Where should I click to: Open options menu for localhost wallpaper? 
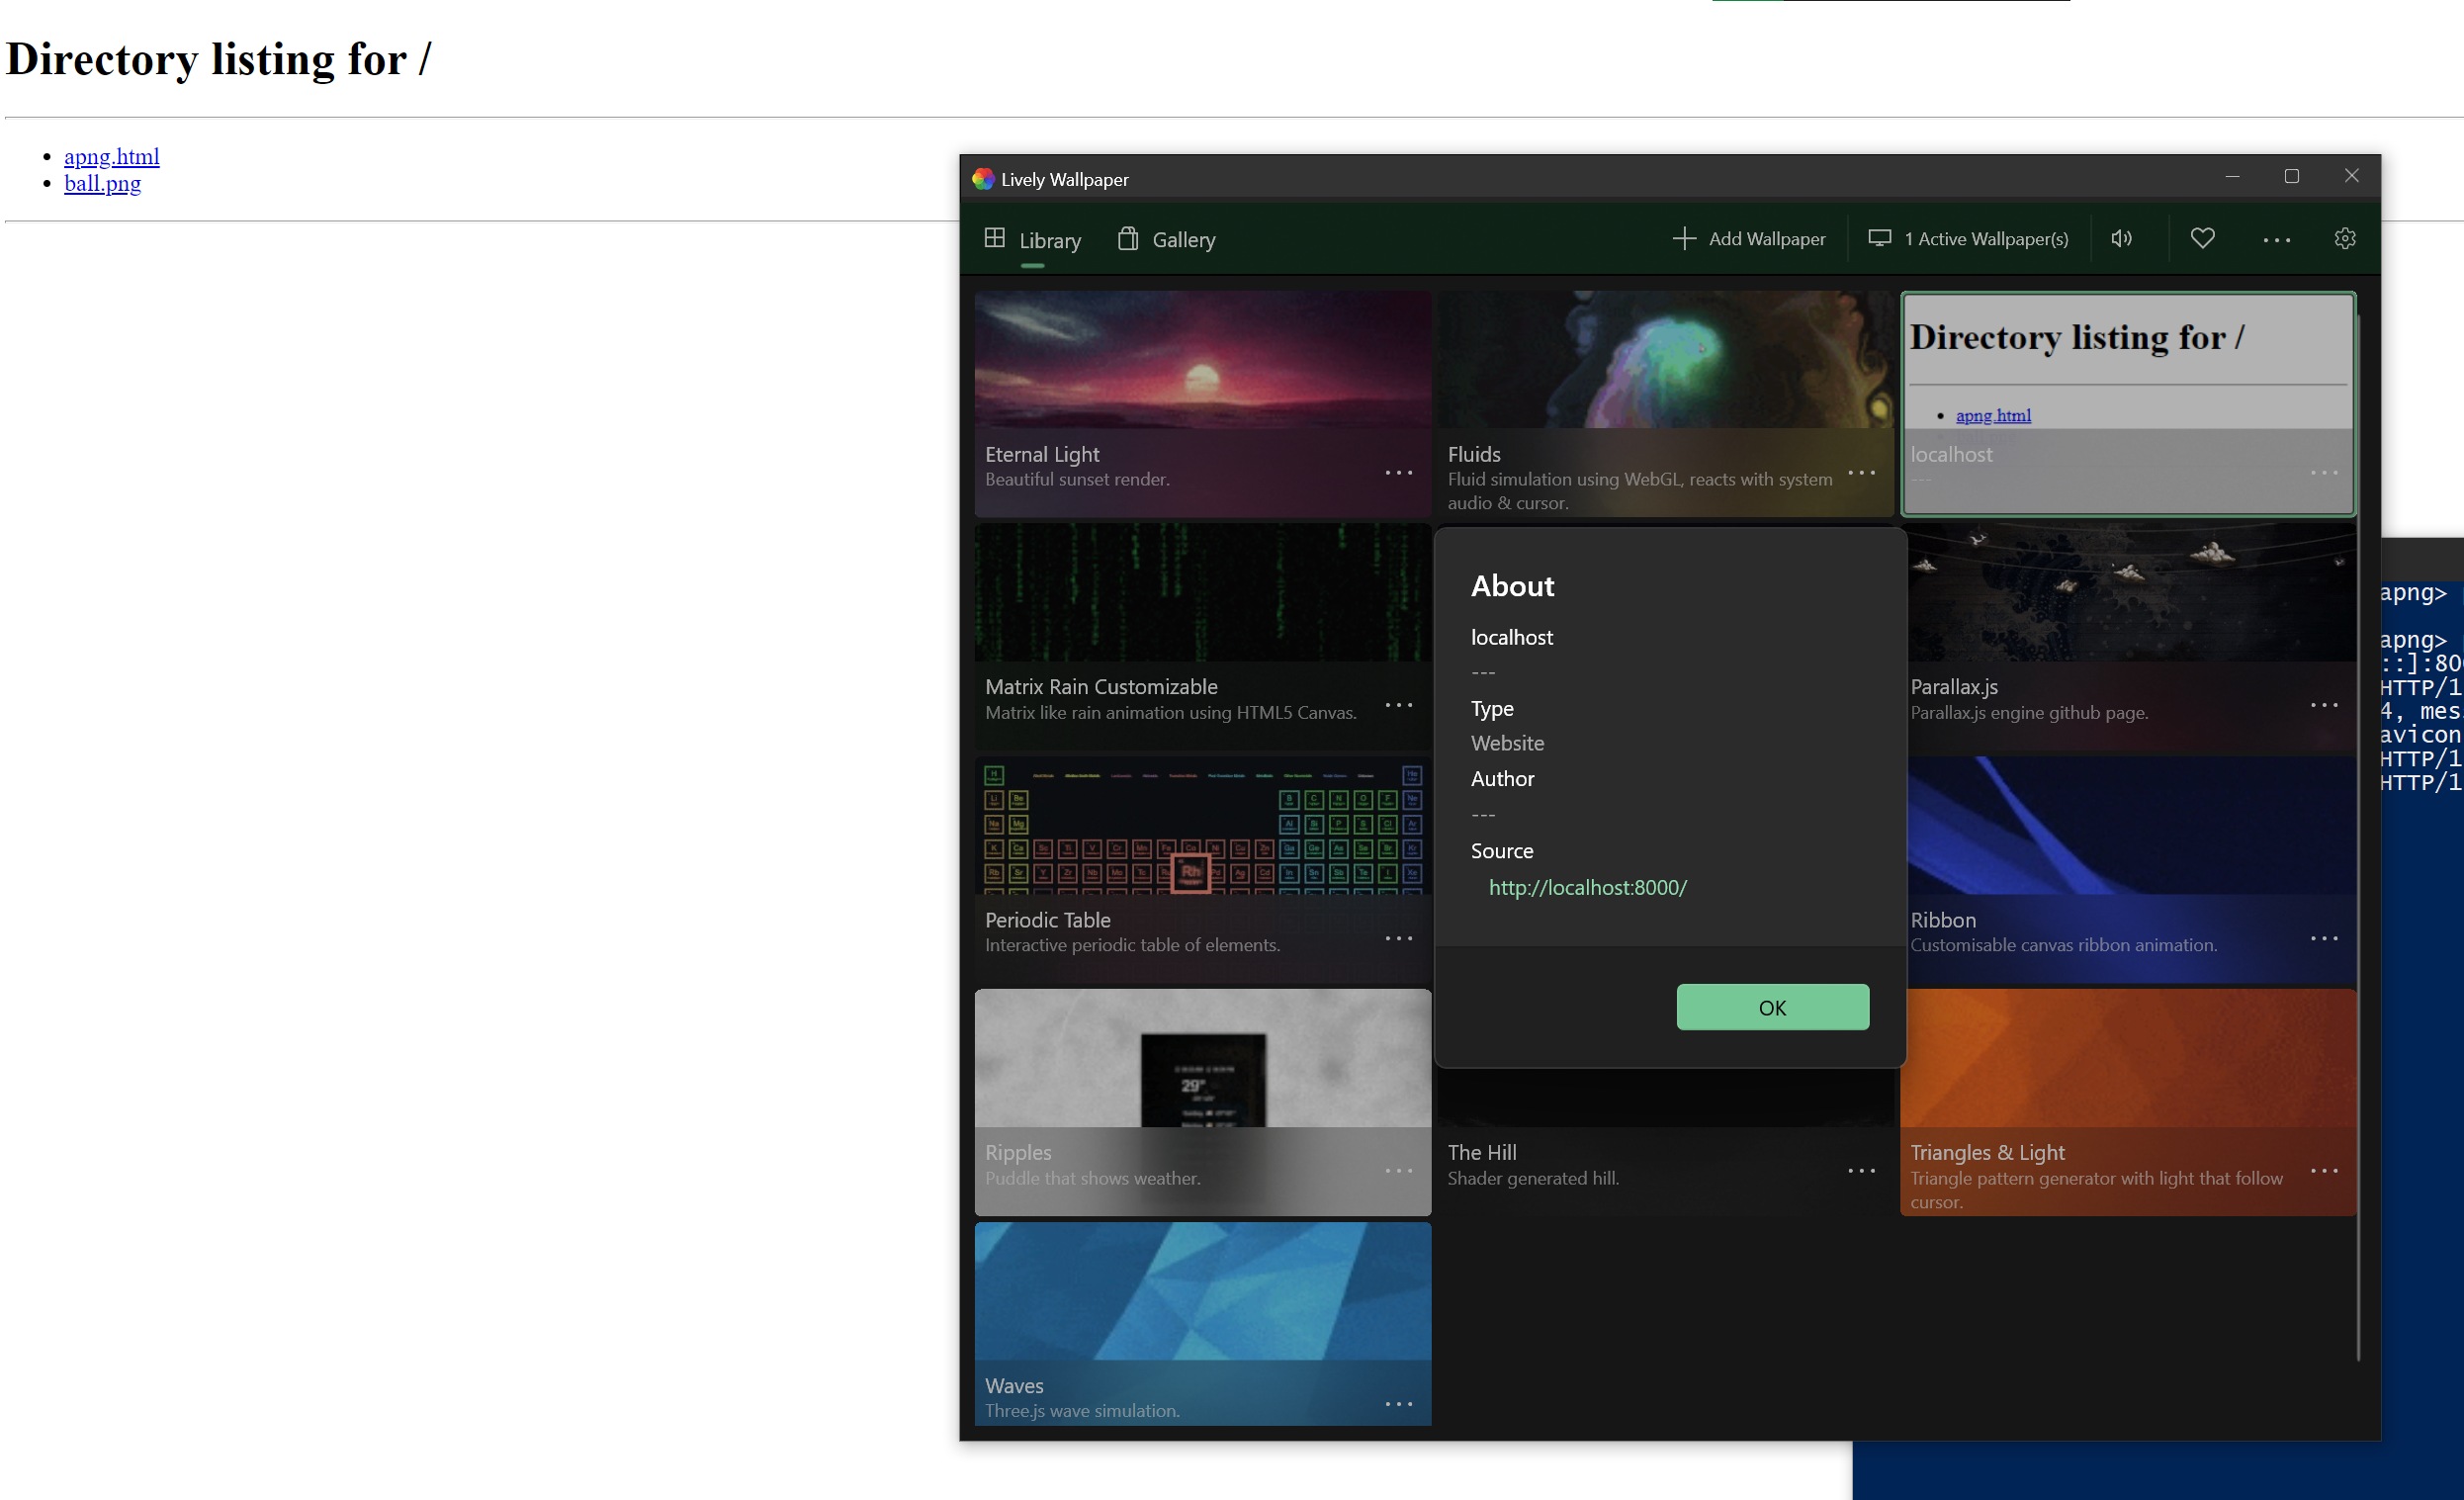pos(2324,473)
